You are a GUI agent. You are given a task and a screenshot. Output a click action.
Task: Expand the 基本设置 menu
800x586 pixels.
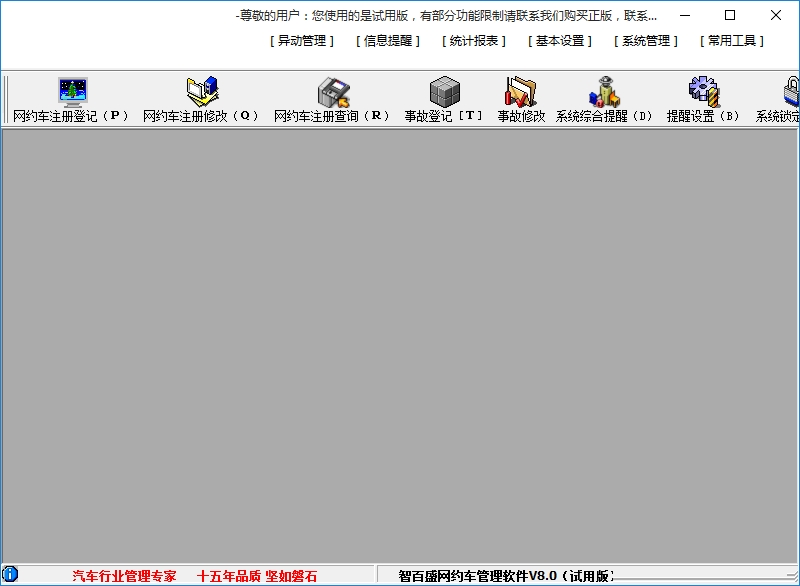560,41
